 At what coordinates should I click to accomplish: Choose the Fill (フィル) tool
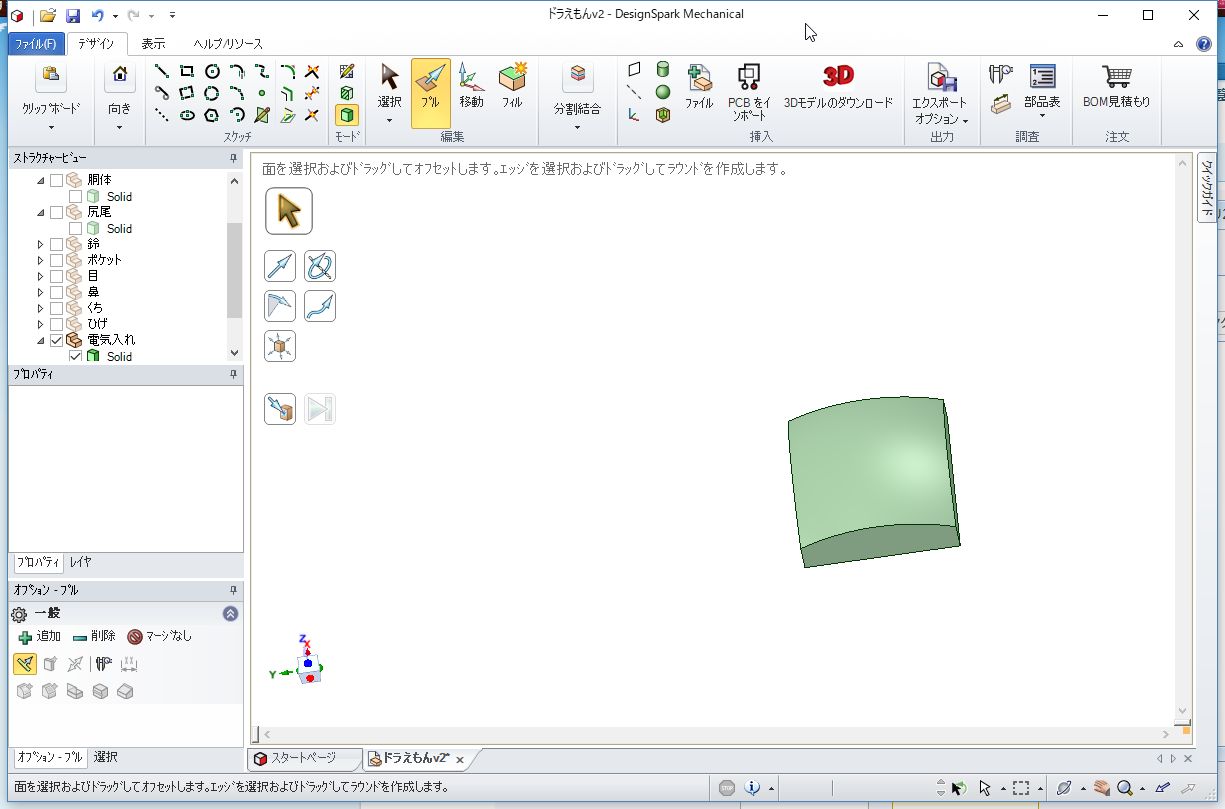click(x=512, y=88)
